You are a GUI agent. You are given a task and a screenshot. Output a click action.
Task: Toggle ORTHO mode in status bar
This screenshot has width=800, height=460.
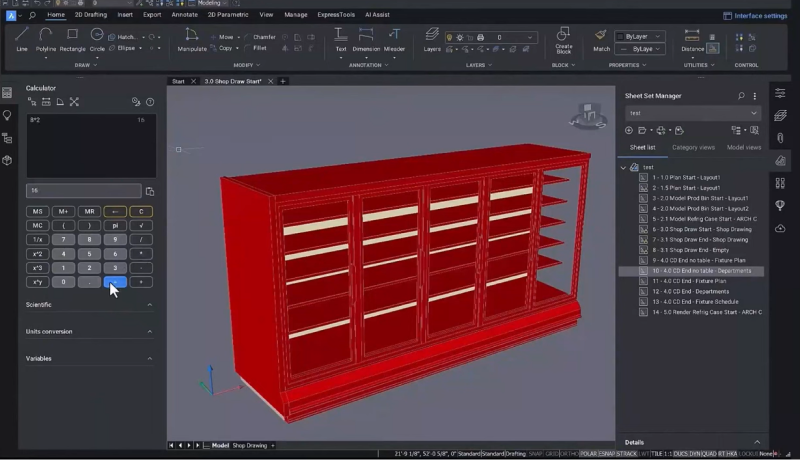pyautogui.click(x=567, y=454)
